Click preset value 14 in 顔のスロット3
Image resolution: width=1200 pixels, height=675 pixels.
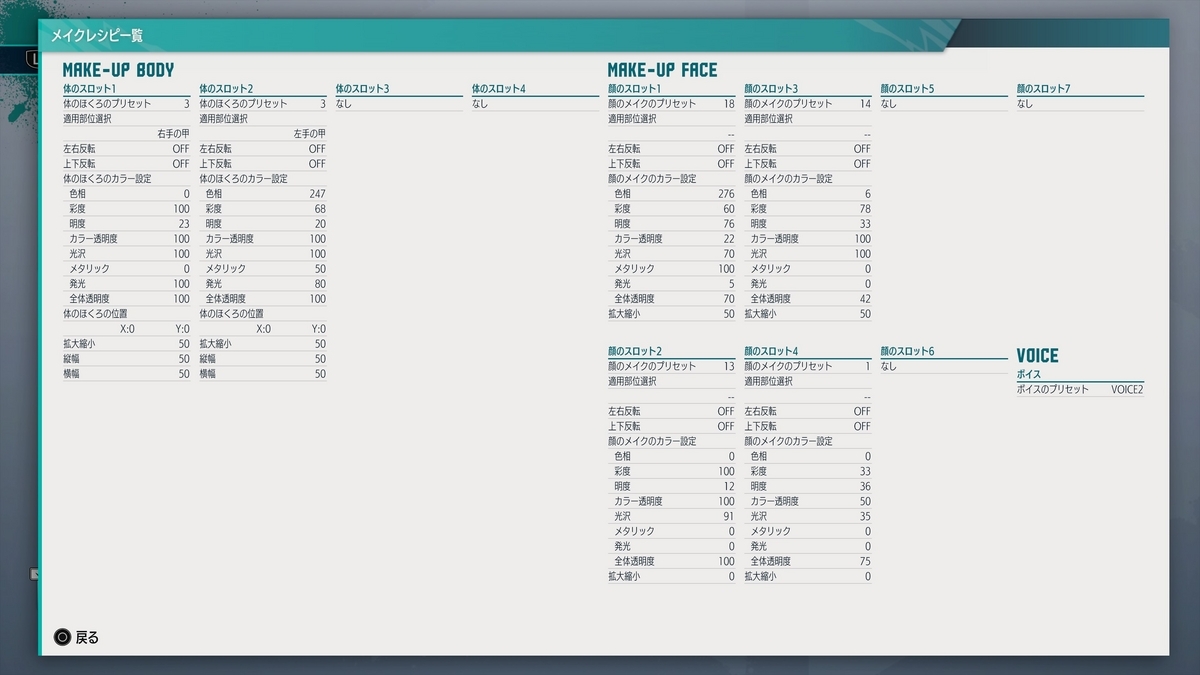[x=865, y=104]
